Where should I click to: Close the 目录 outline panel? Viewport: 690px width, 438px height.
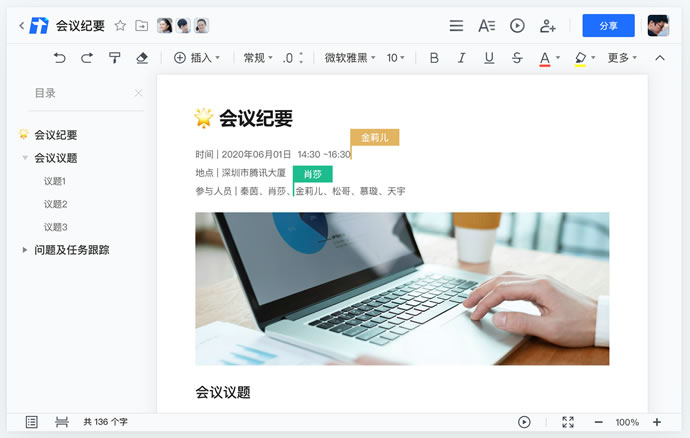point(138,93)
